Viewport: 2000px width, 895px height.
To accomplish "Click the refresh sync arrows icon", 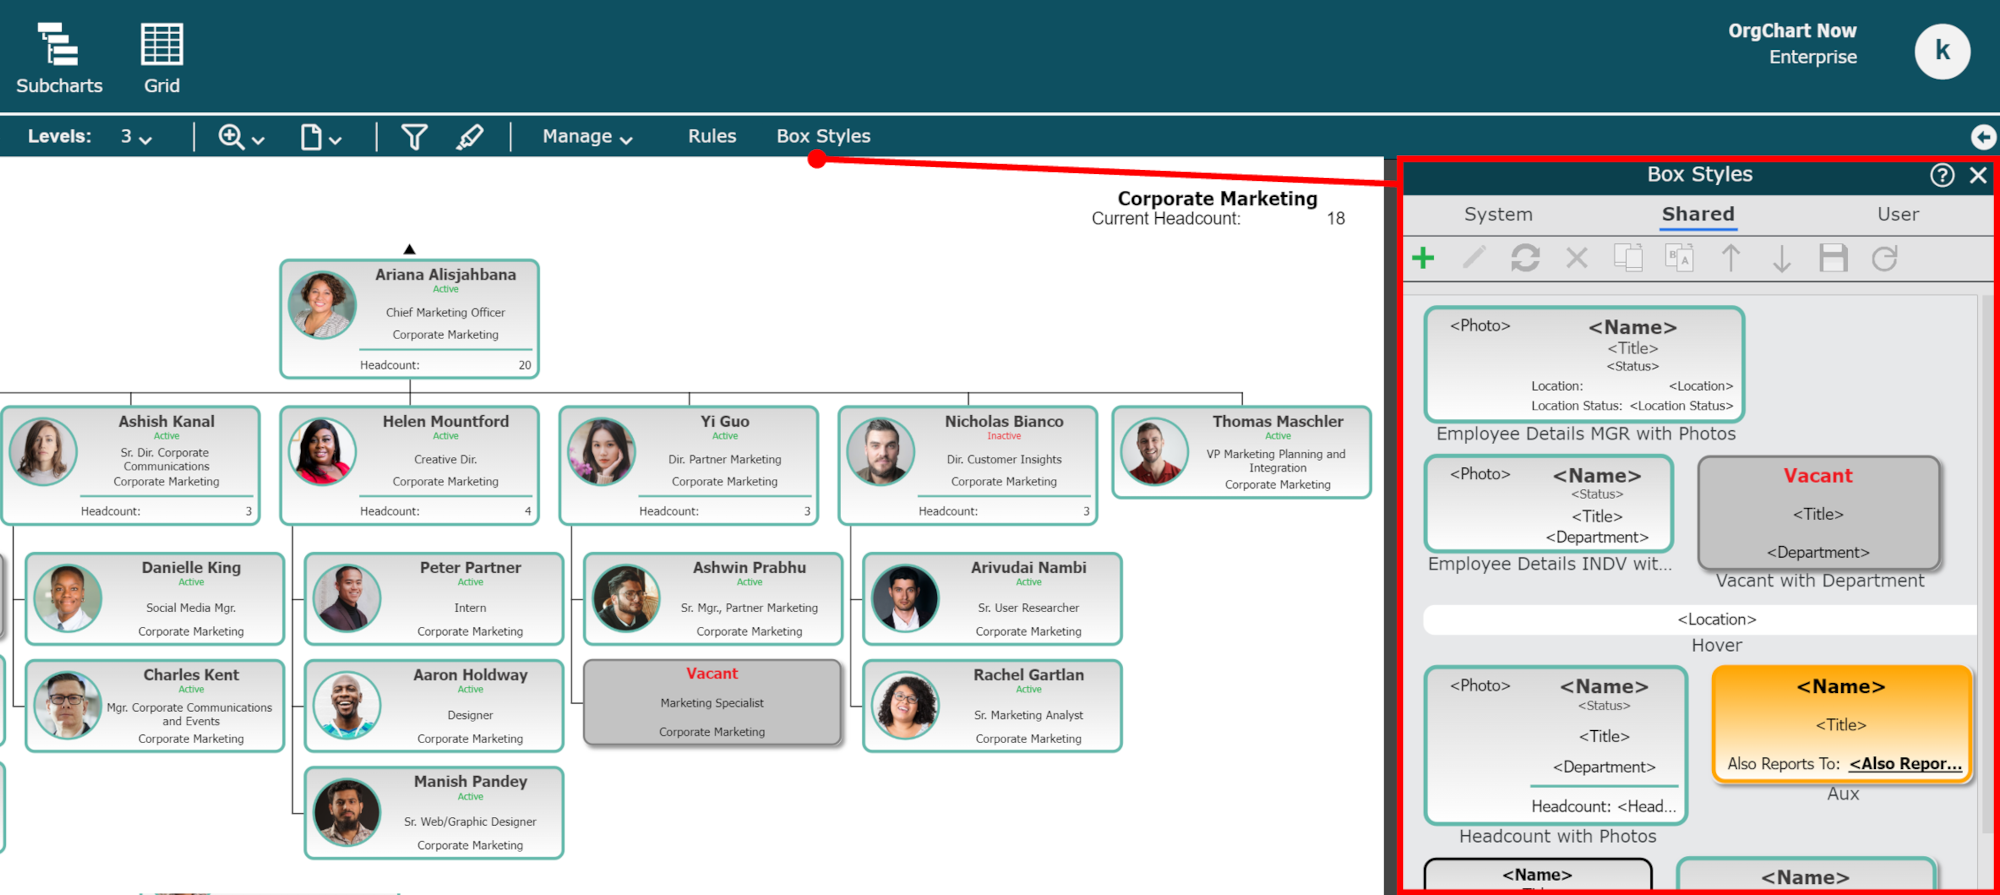I will pos(1525,258).
